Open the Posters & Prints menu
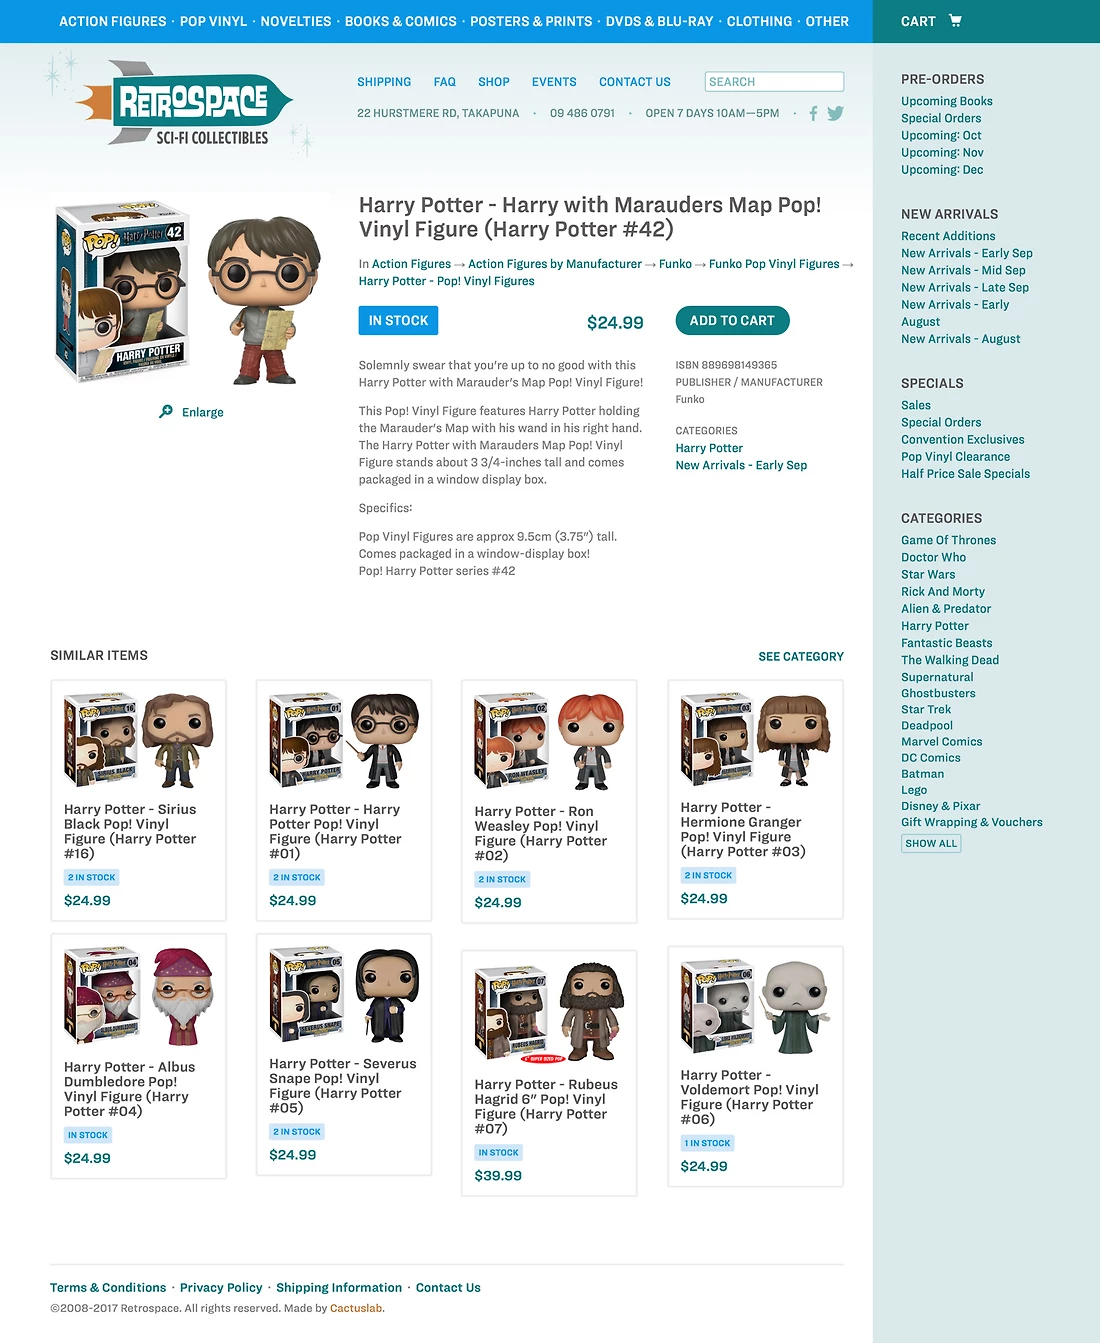 pos(531,21)
